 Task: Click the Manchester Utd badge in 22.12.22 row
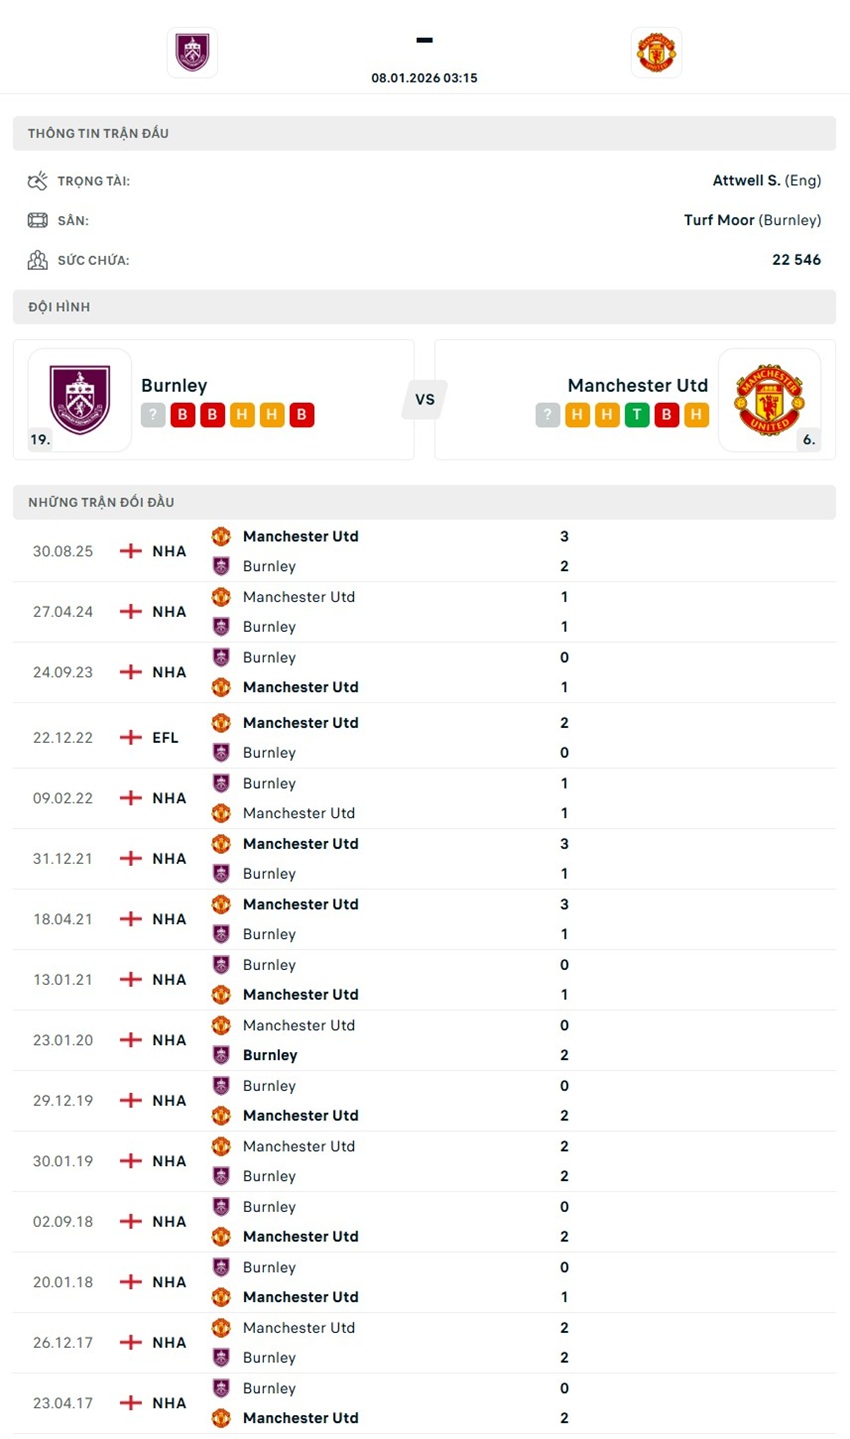221,722
